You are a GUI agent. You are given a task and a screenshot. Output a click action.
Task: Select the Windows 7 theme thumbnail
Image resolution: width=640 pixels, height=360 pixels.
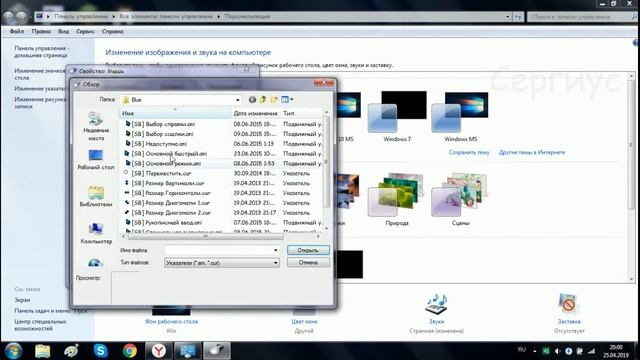397,116
